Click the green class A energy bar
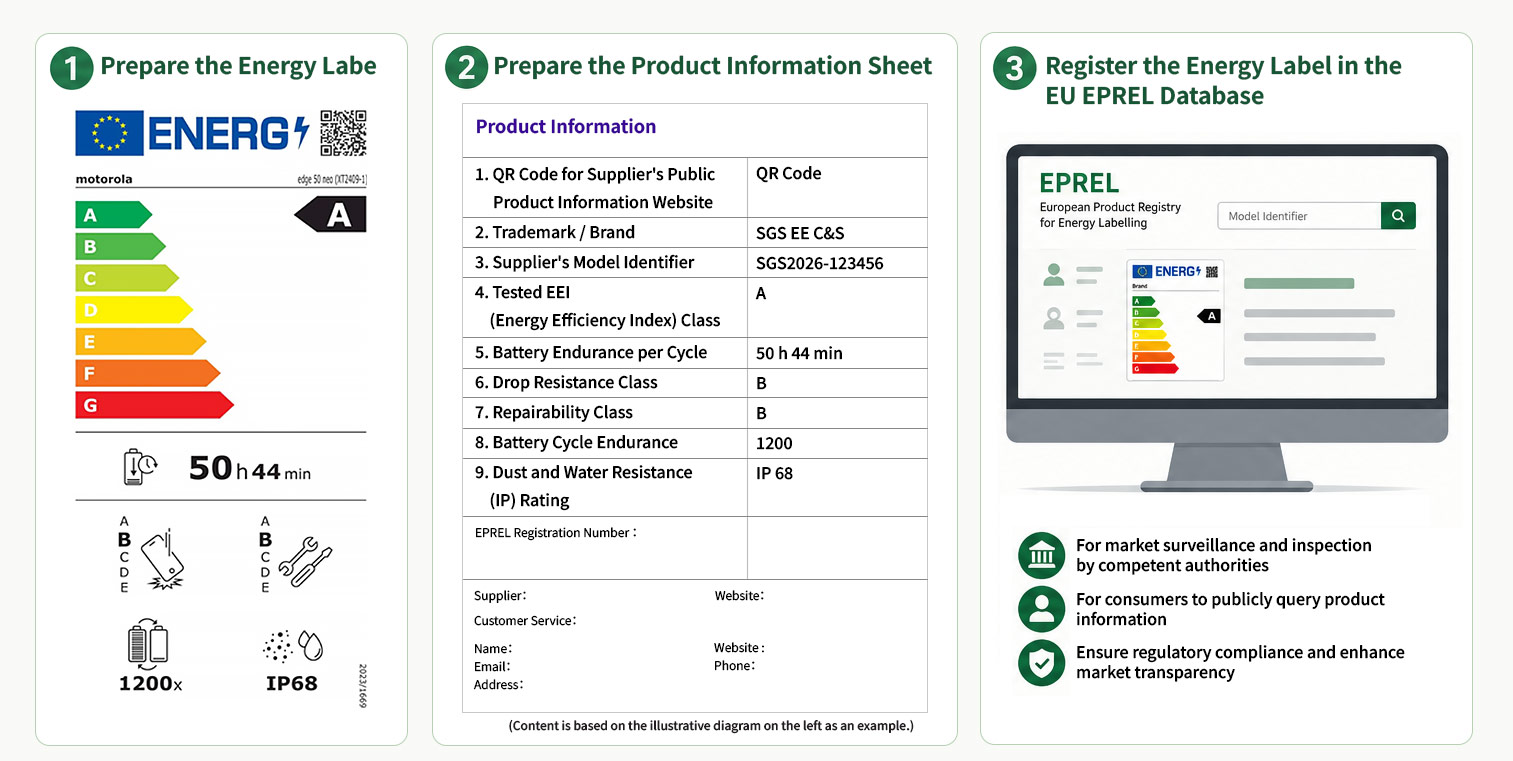Image resolution: width=1513 pixels, height=761 pixels. 113,215
